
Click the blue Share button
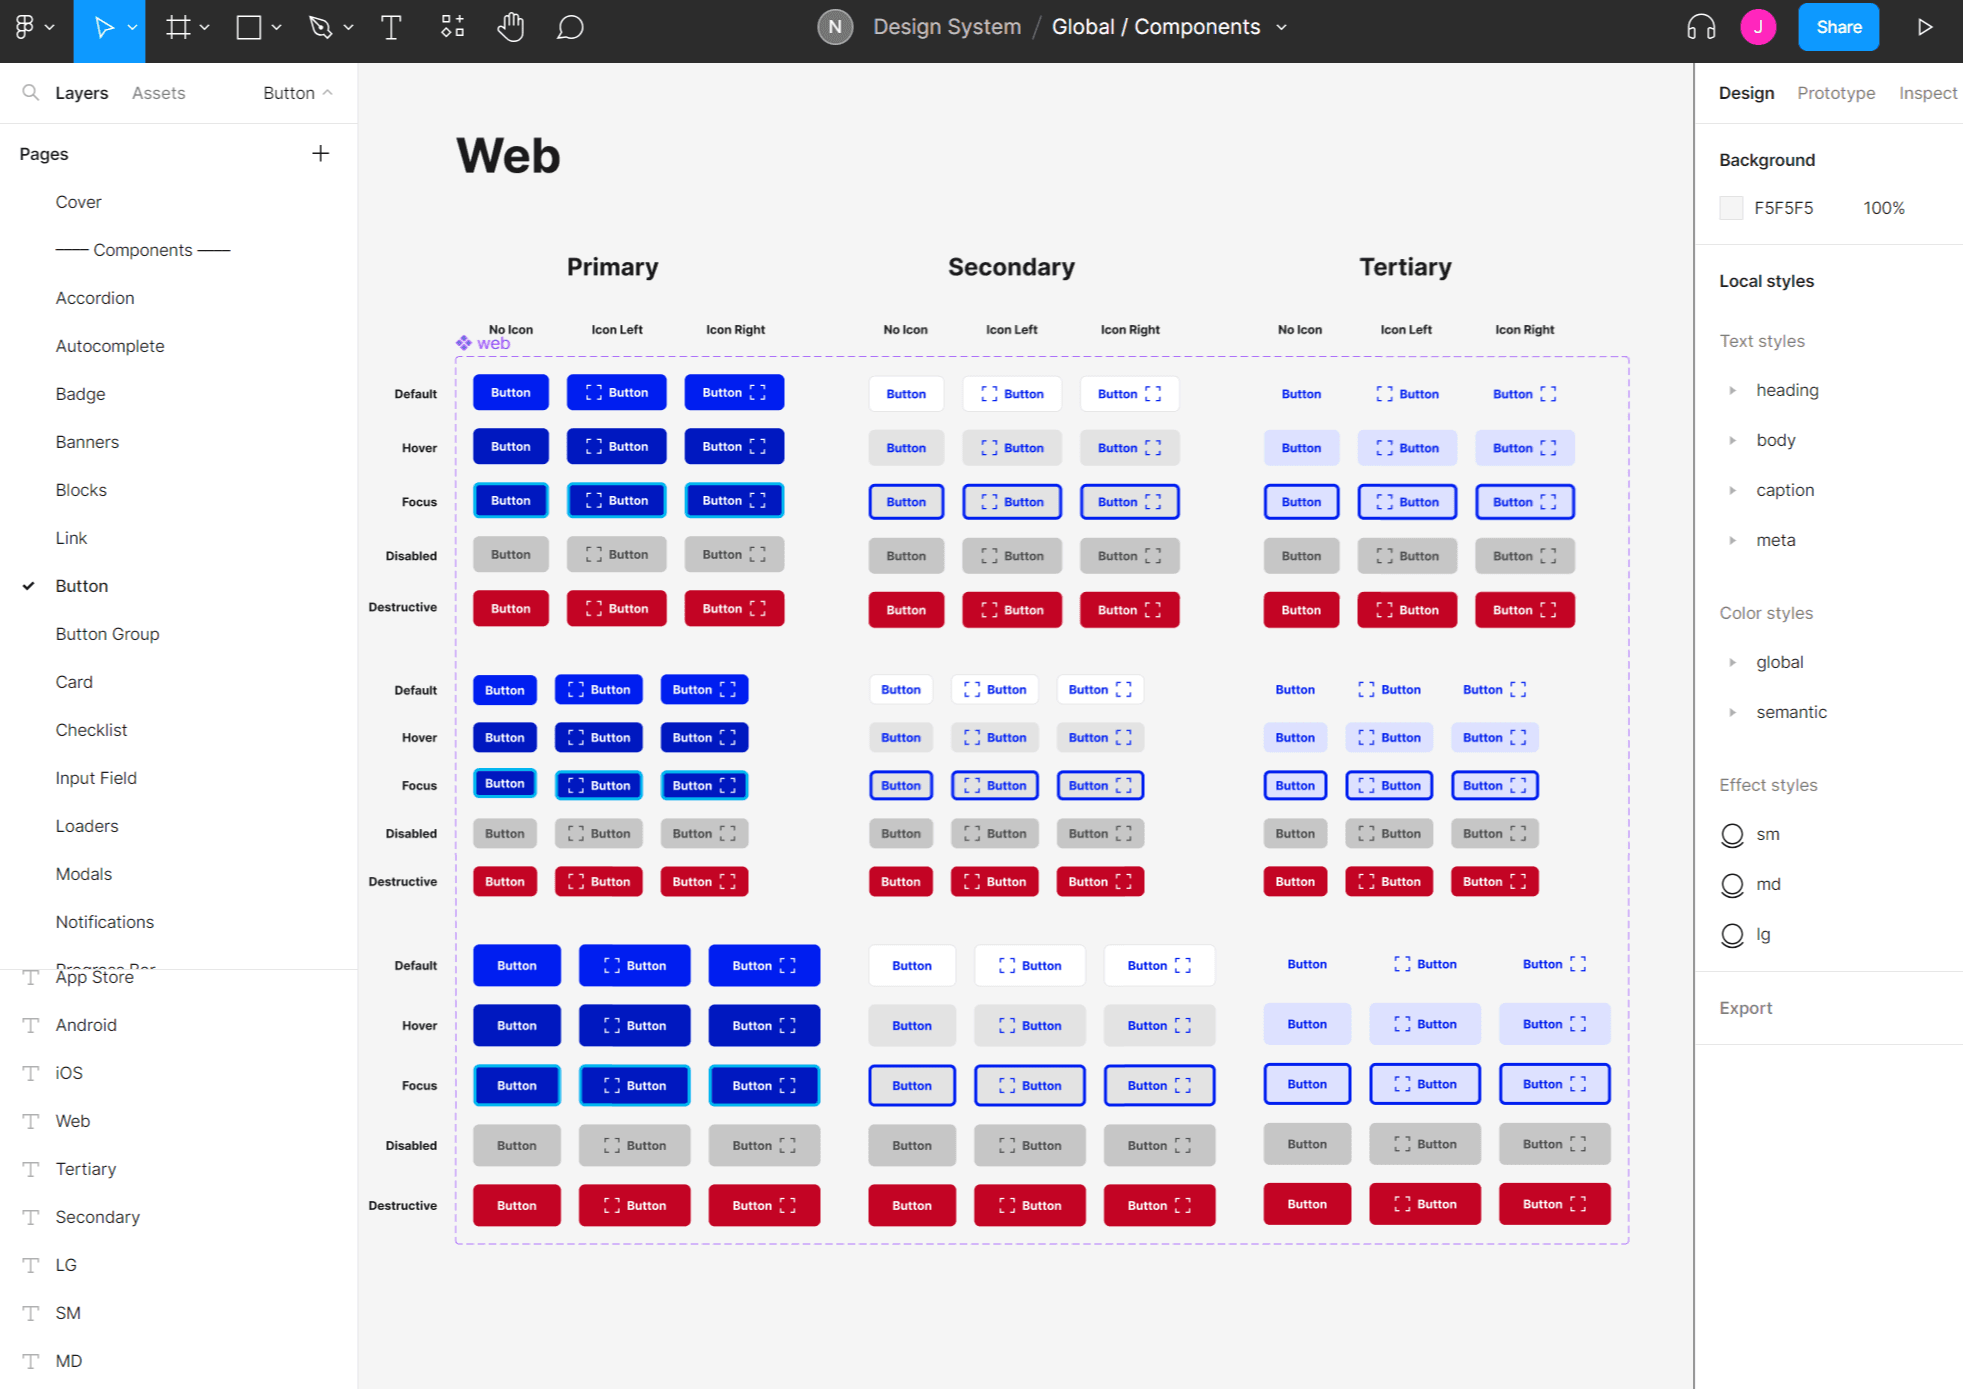point(1837,27)
